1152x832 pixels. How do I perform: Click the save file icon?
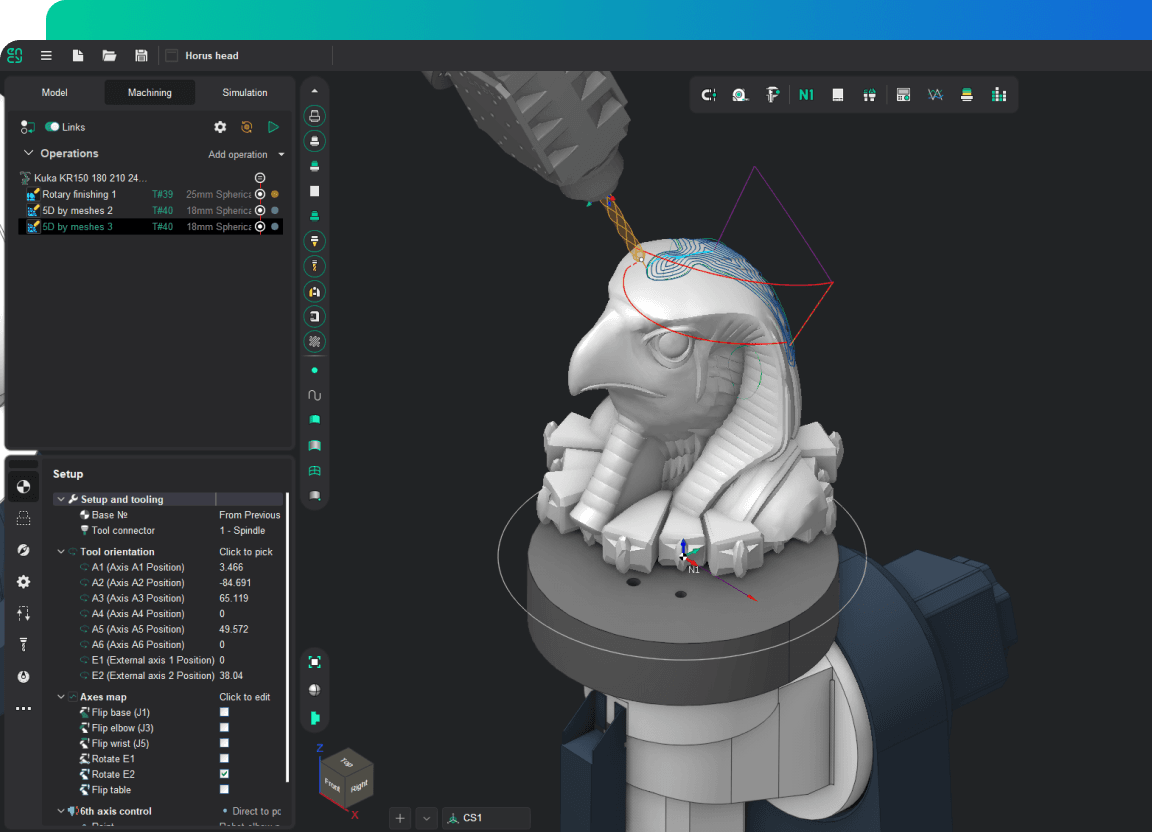click(141, 56)
